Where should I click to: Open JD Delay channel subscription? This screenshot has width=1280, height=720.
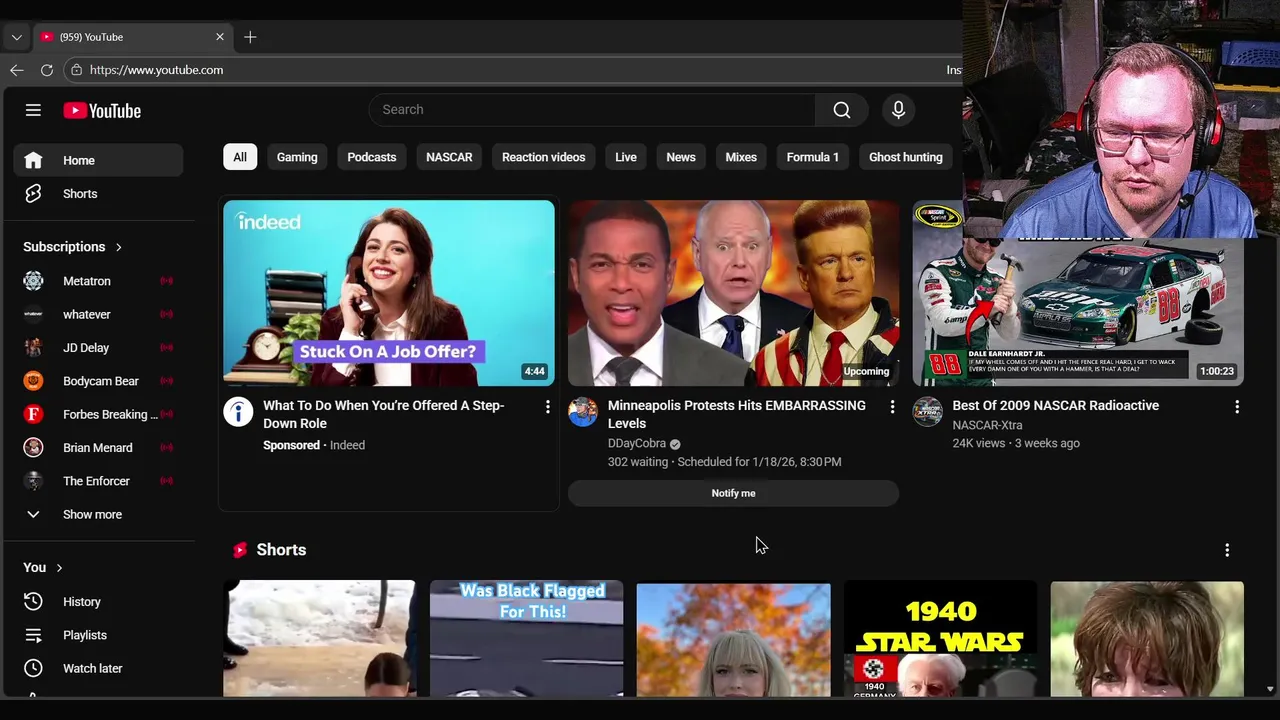coord(98,348)
